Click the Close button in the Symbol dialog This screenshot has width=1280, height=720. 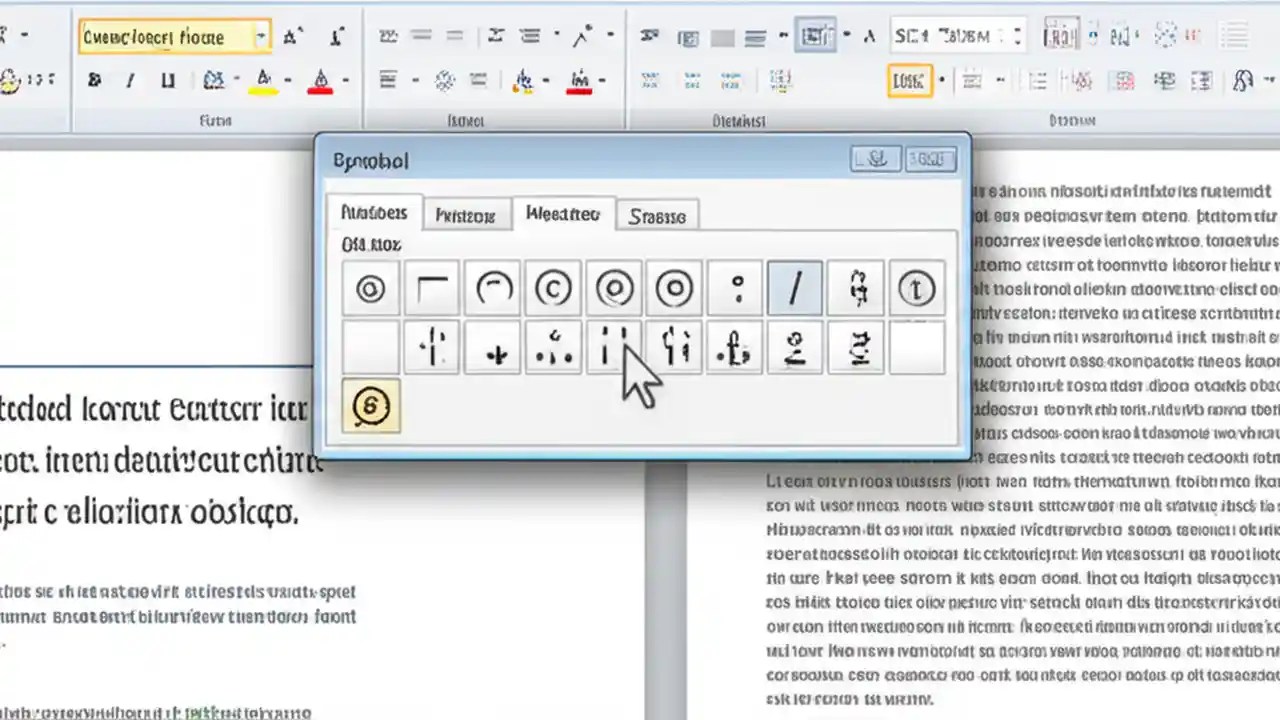(929, 158)
